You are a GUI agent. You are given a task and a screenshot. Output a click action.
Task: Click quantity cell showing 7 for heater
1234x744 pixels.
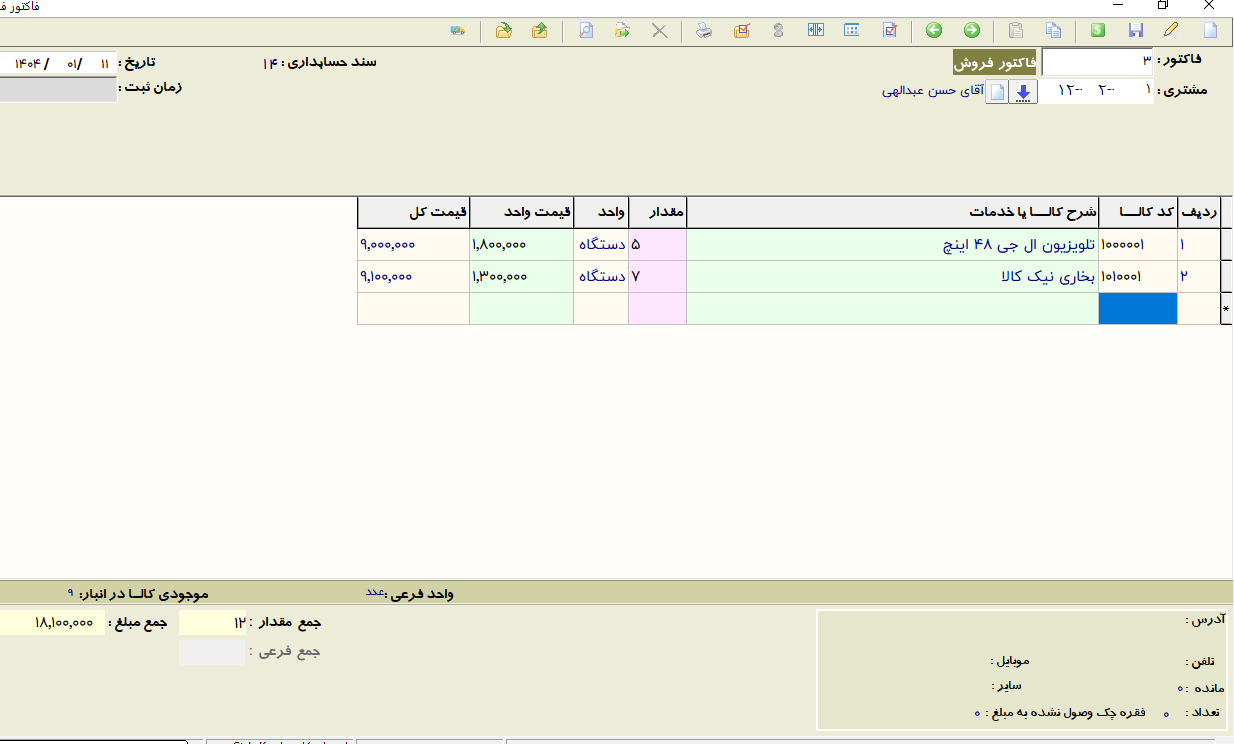click(x=656, y=277)
